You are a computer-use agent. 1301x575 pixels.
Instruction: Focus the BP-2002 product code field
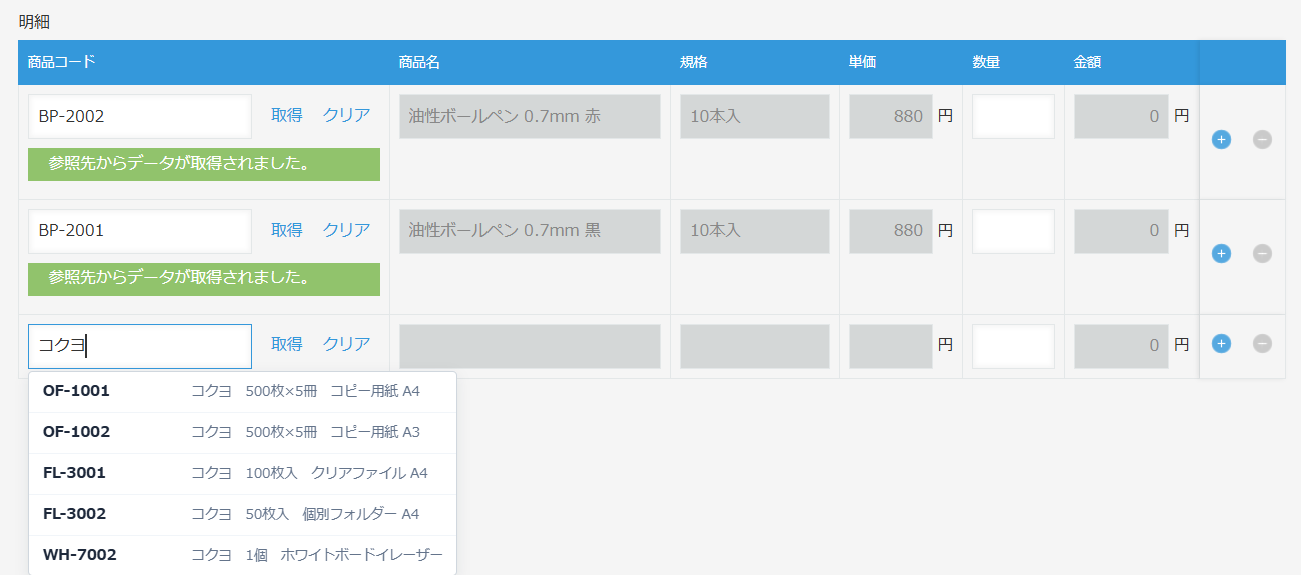pyautogui.click(x=140, y=116)
